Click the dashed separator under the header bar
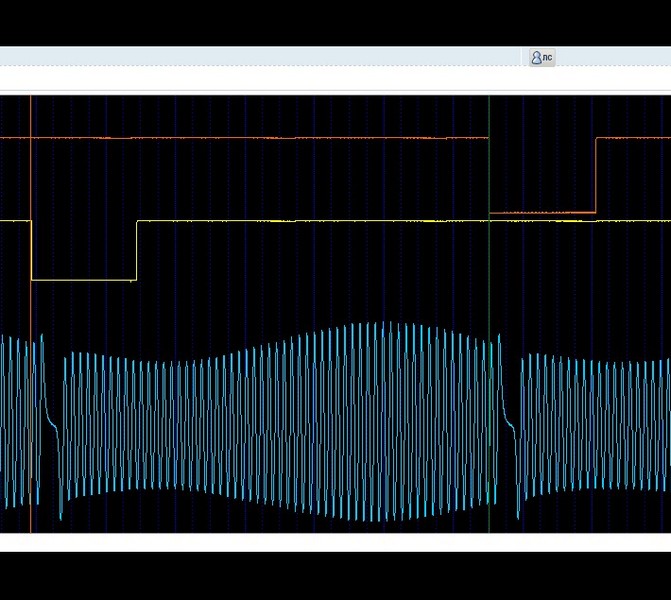671x600 pixels. coord(336,66)
